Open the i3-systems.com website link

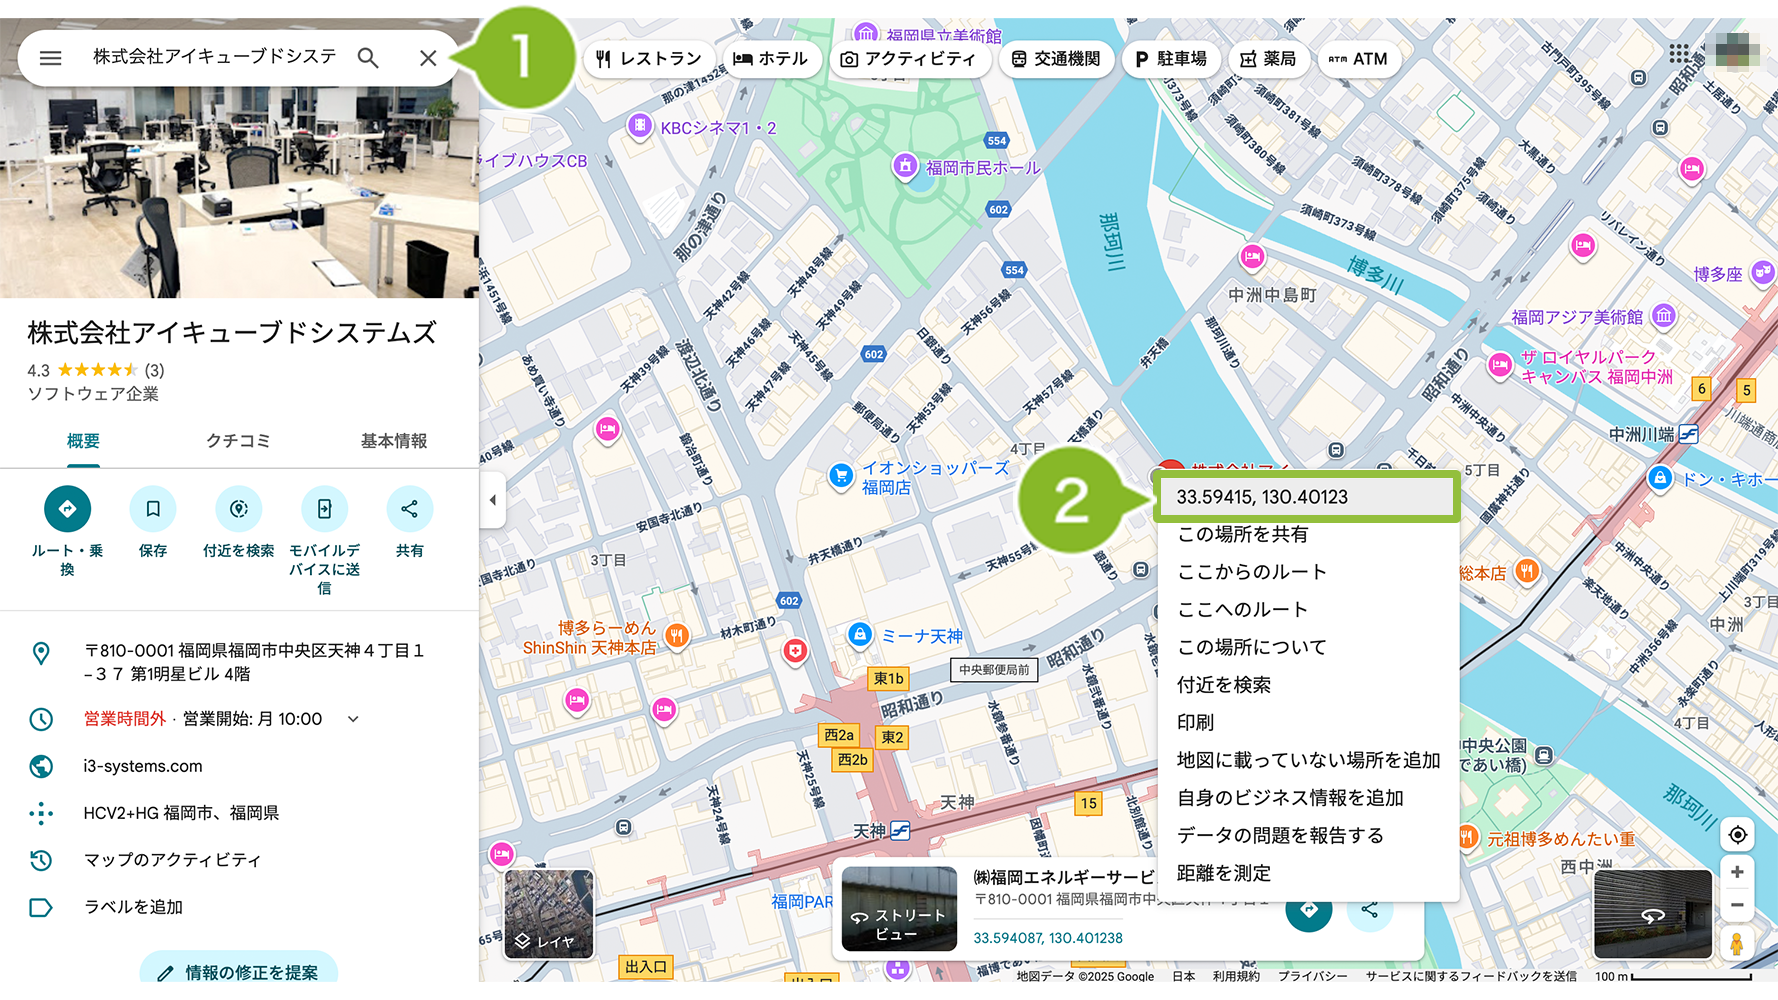(143, 766)
